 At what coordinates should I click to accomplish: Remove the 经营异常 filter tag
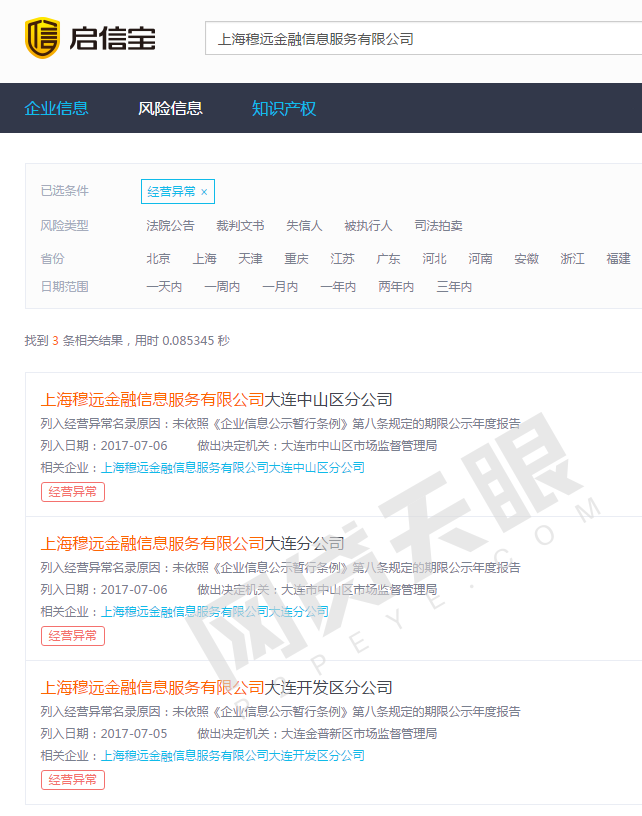click(x=204, y=192)
